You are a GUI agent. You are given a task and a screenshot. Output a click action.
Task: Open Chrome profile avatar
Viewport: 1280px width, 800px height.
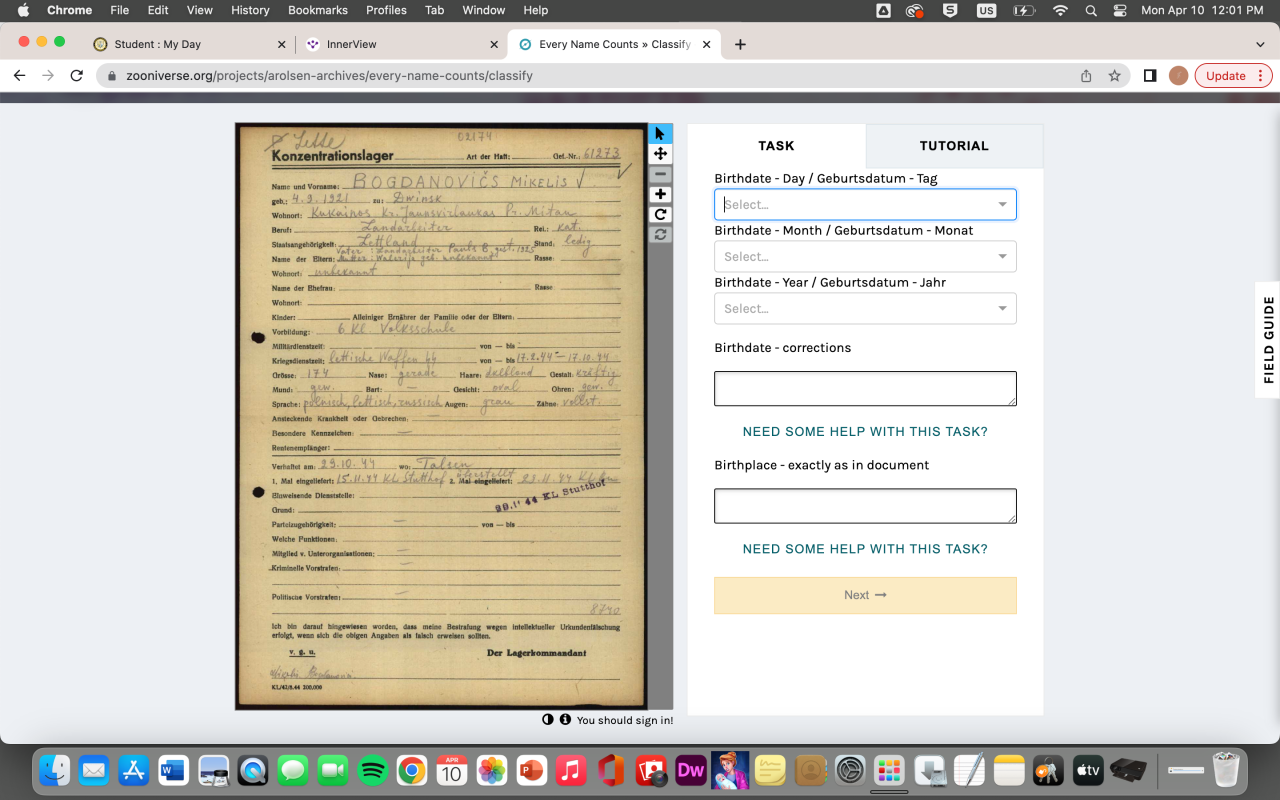(x=1178, y=75)
